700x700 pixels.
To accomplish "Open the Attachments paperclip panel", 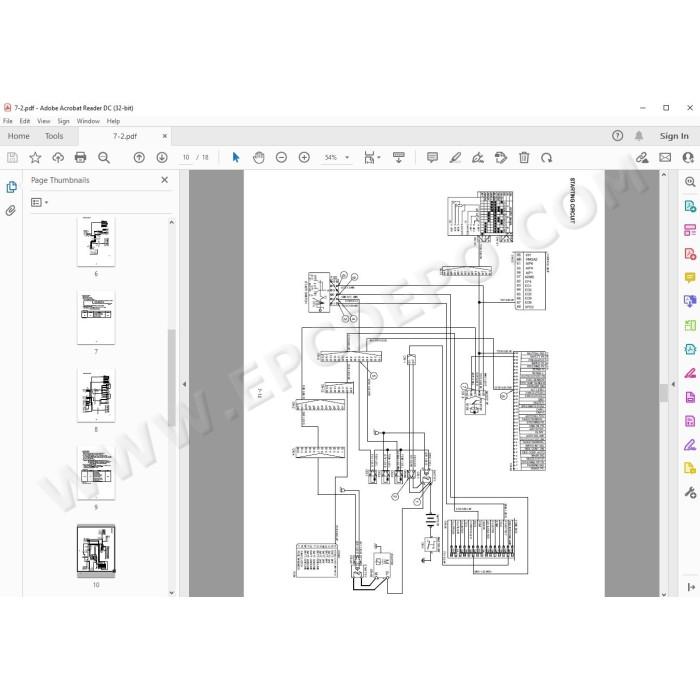I will tap(11, 210).
